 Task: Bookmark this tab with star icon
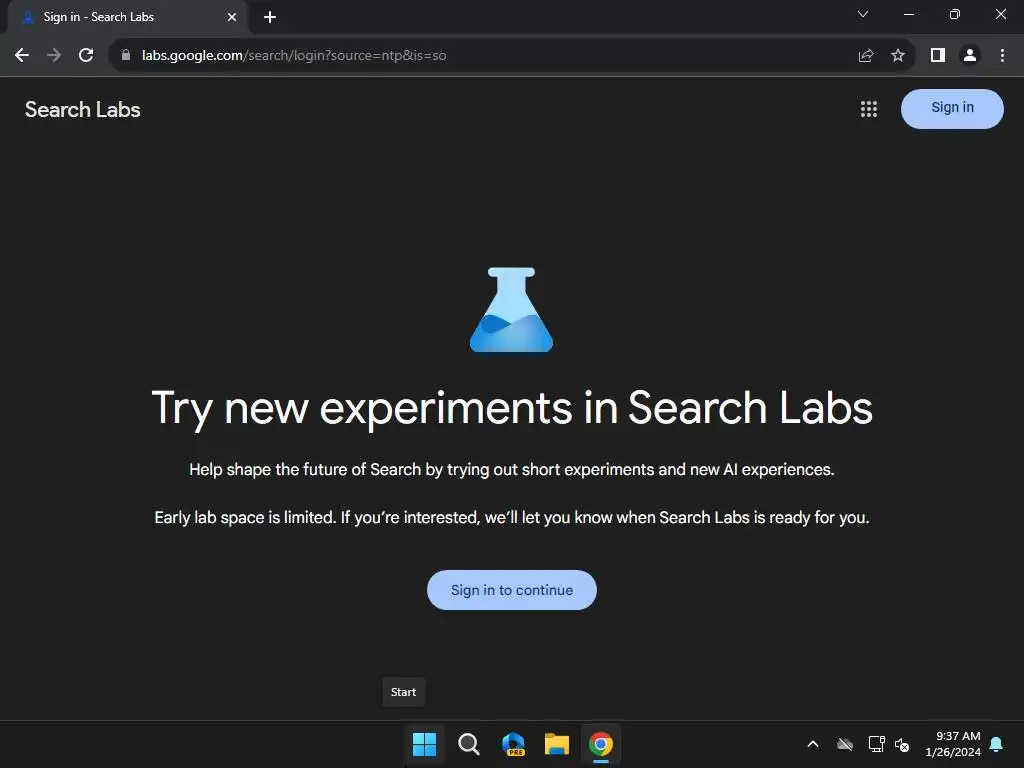[x=898, y=56]
